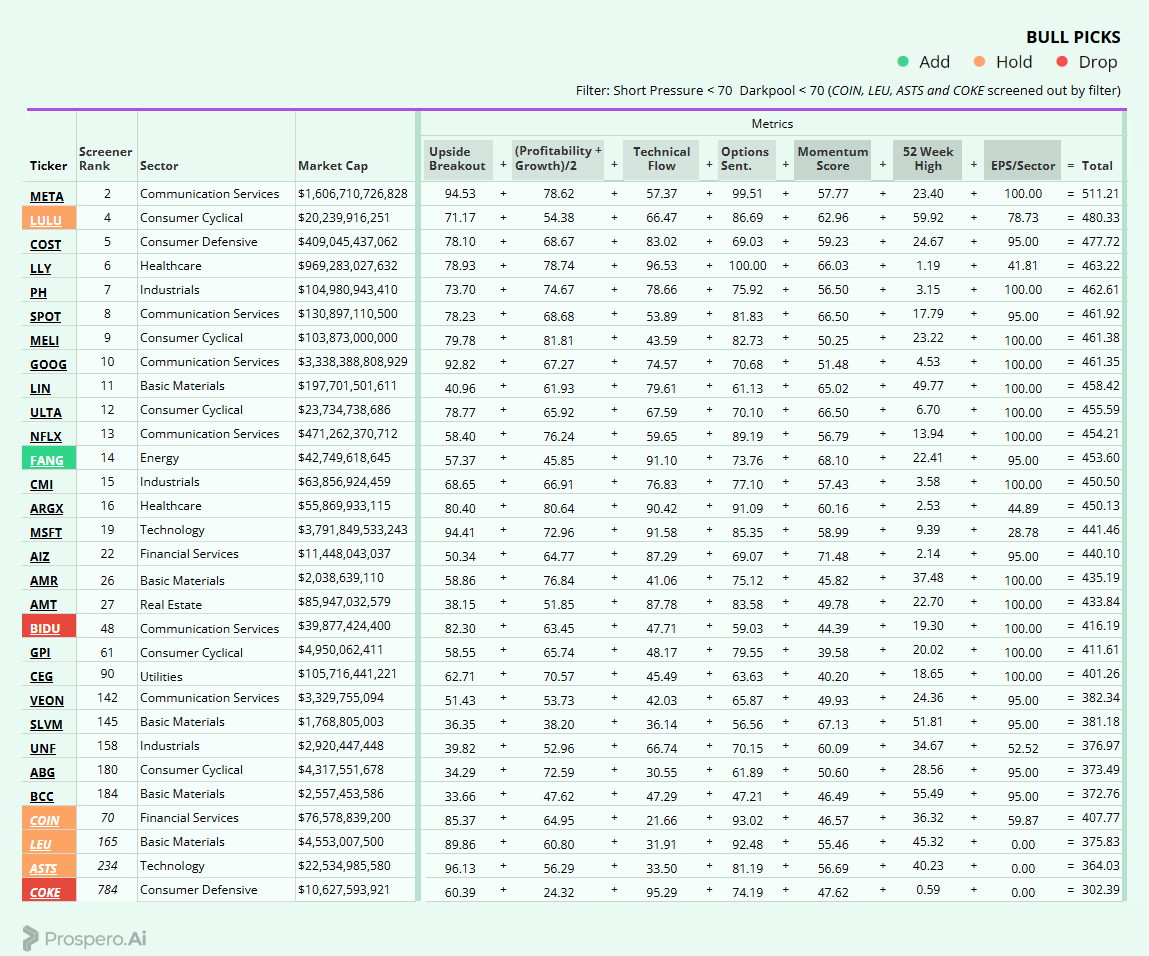The height and width of the screenshot is (956, 1149).
Task: Open the ASTS ticker link
Action: (43, 869)
